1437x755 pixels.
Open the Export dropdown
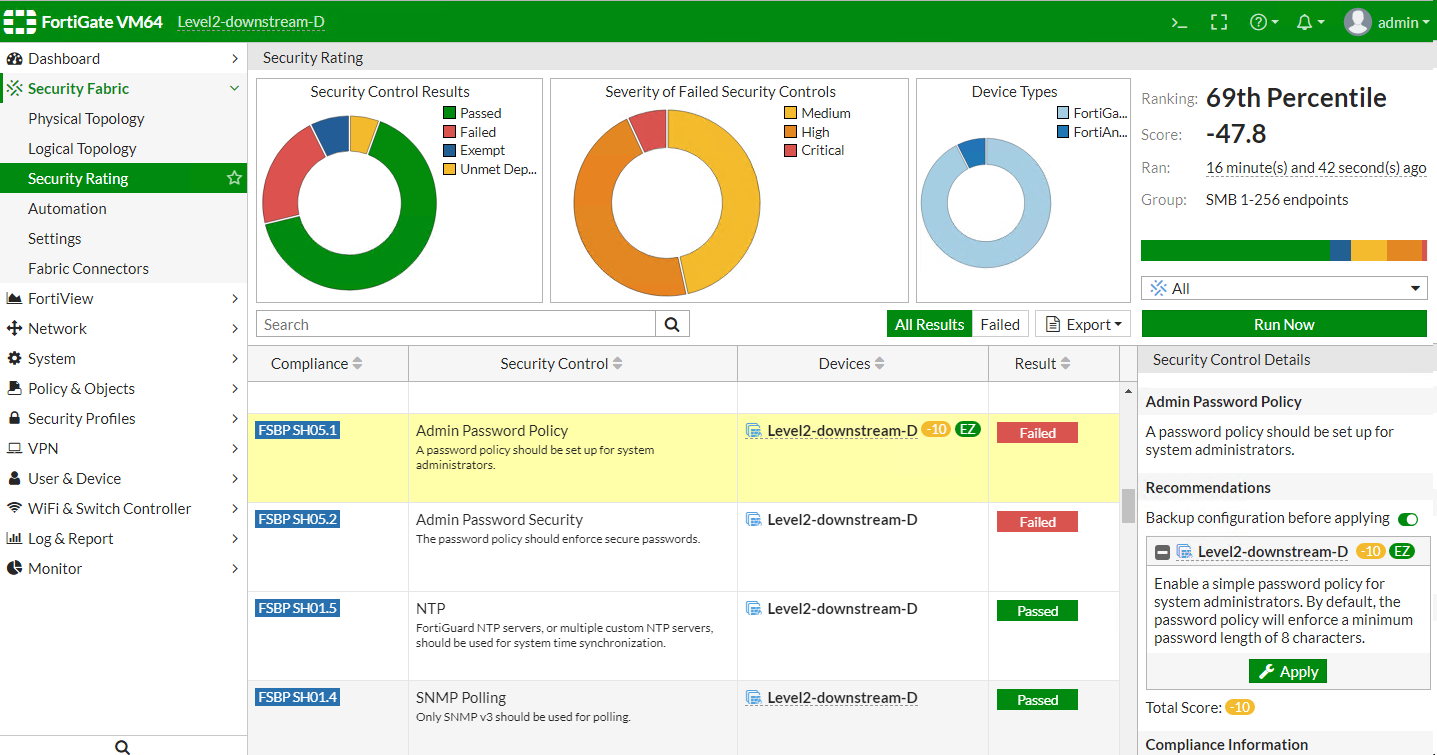tap(1083, 324)
